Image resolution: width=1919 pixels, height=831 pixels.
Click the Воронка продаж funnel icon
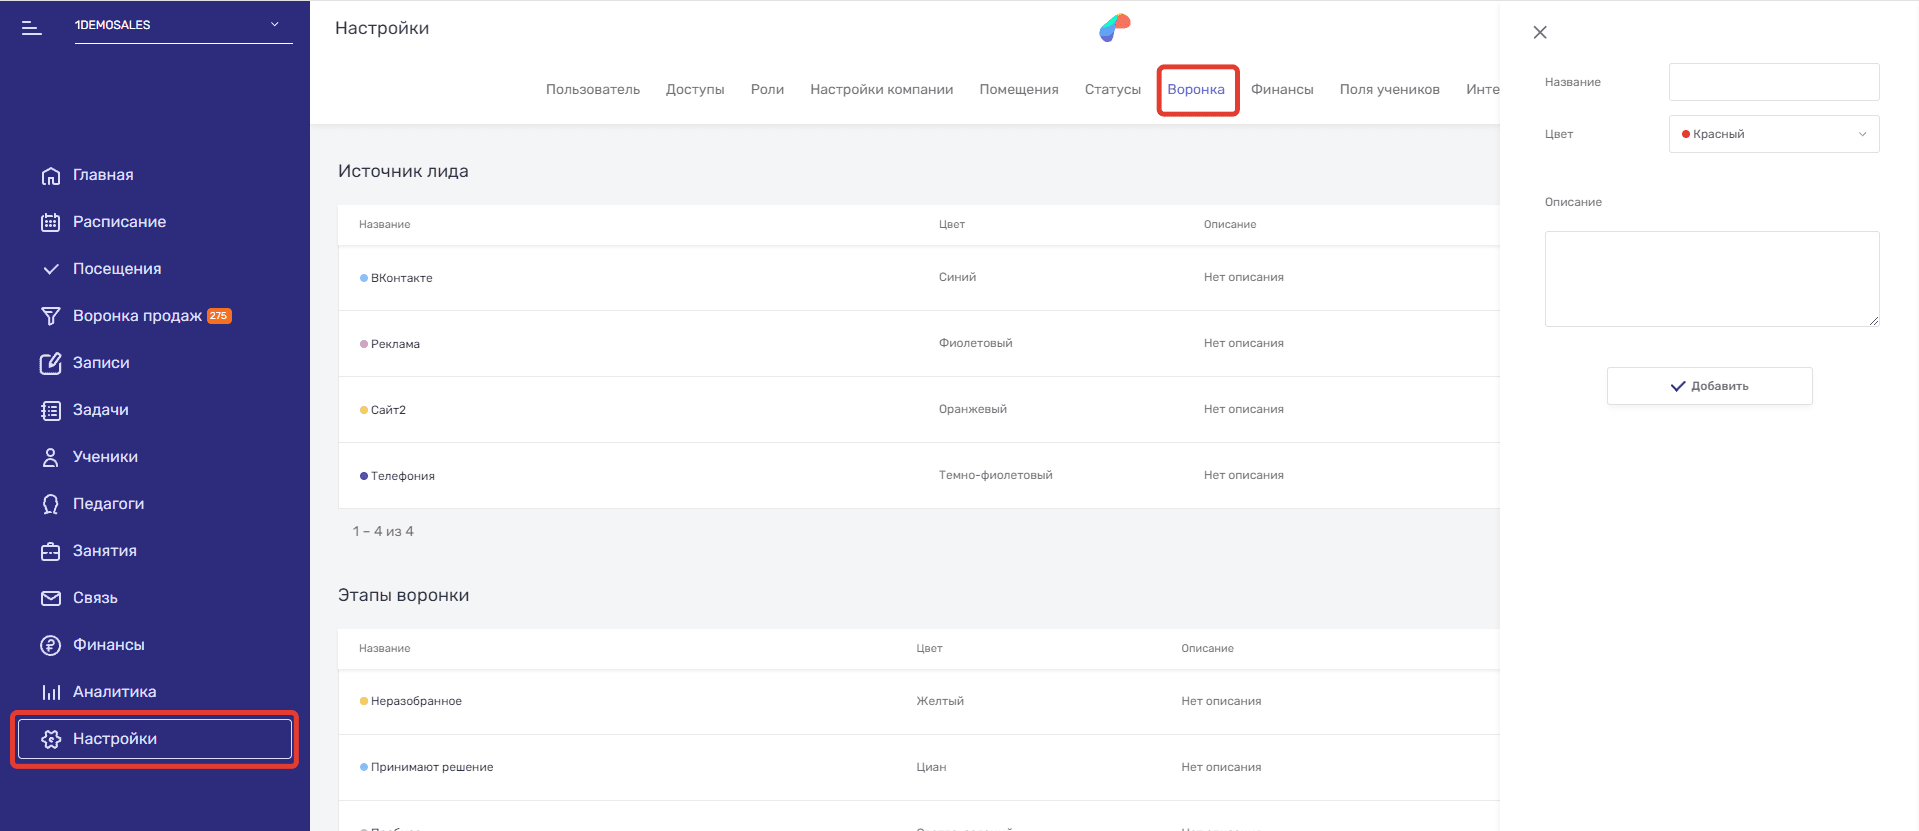(x=50, y=317)
